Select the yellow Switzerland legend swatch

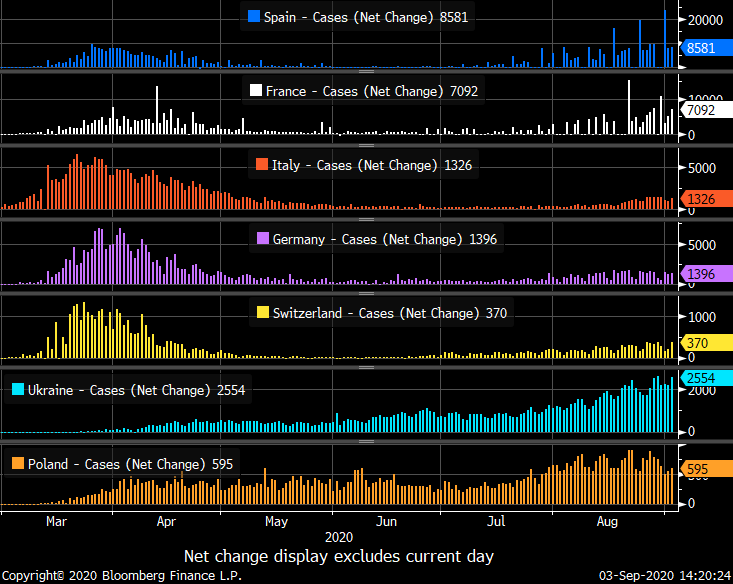click(264, 313)
